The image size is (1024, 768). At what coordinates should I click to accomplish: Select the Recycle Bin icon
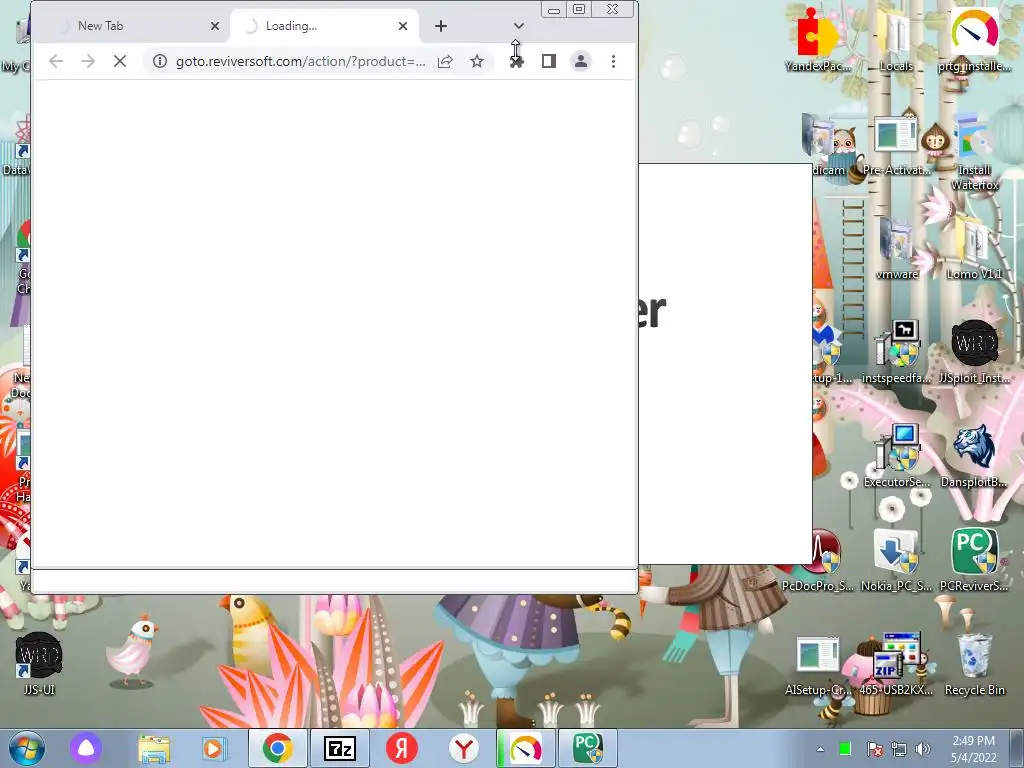point(974,665)
